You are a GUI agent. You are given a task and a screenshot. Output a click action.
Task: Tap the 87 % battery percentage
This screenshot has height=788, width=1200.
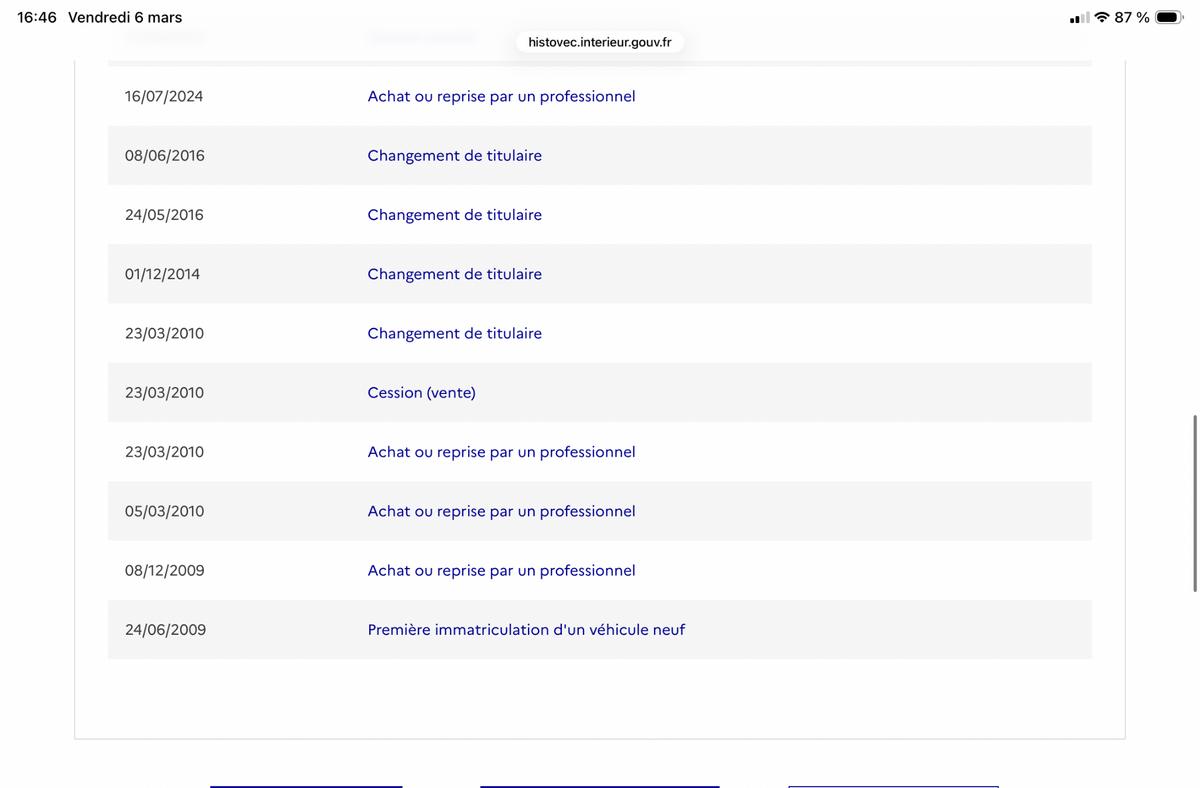(x=1132, y=17)
